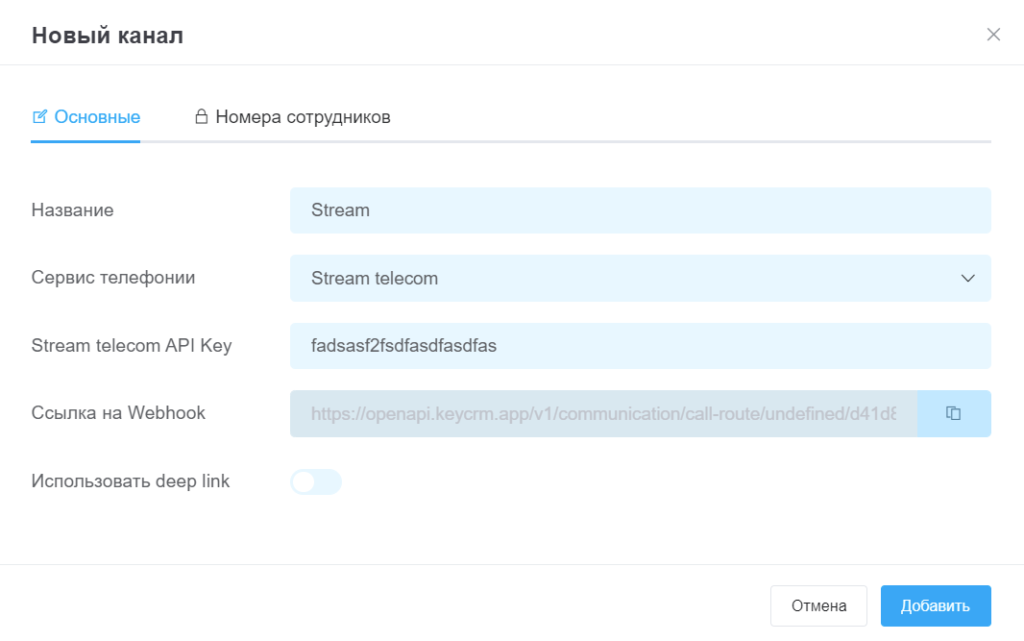The width and height of the screenshot is (1024, 641).
Task: Click the Ссылка на Webhook label
Action: 118,413
